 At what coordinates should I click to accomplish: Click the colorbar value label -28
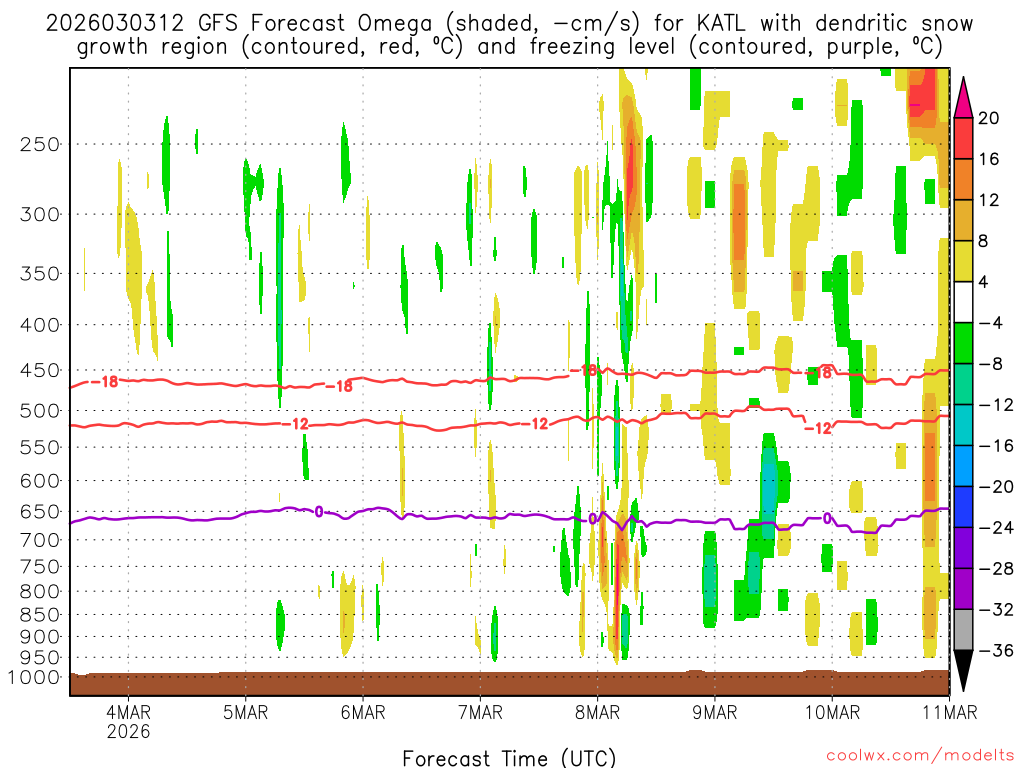coord(996,569)
